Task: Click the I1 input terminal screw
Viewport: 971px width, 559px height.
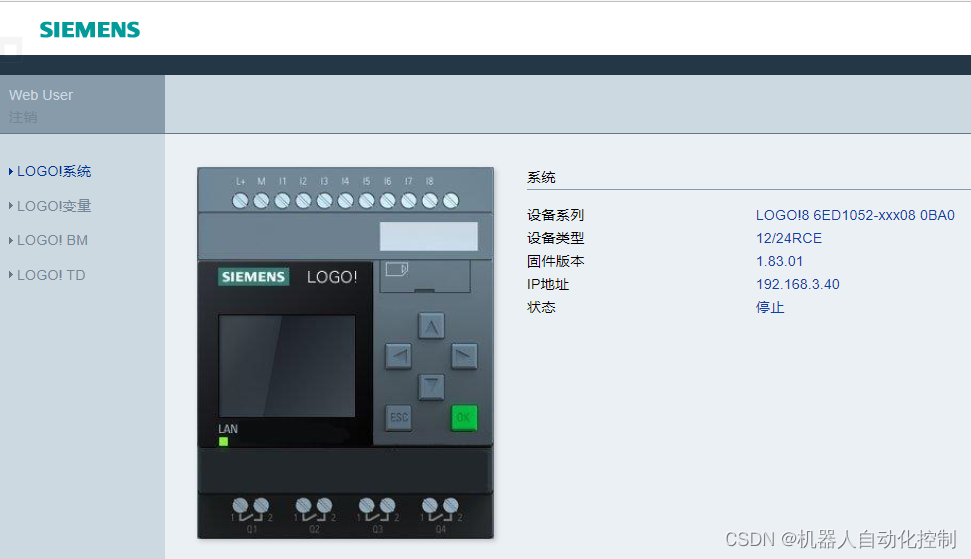Action: (x=282, y=201)
